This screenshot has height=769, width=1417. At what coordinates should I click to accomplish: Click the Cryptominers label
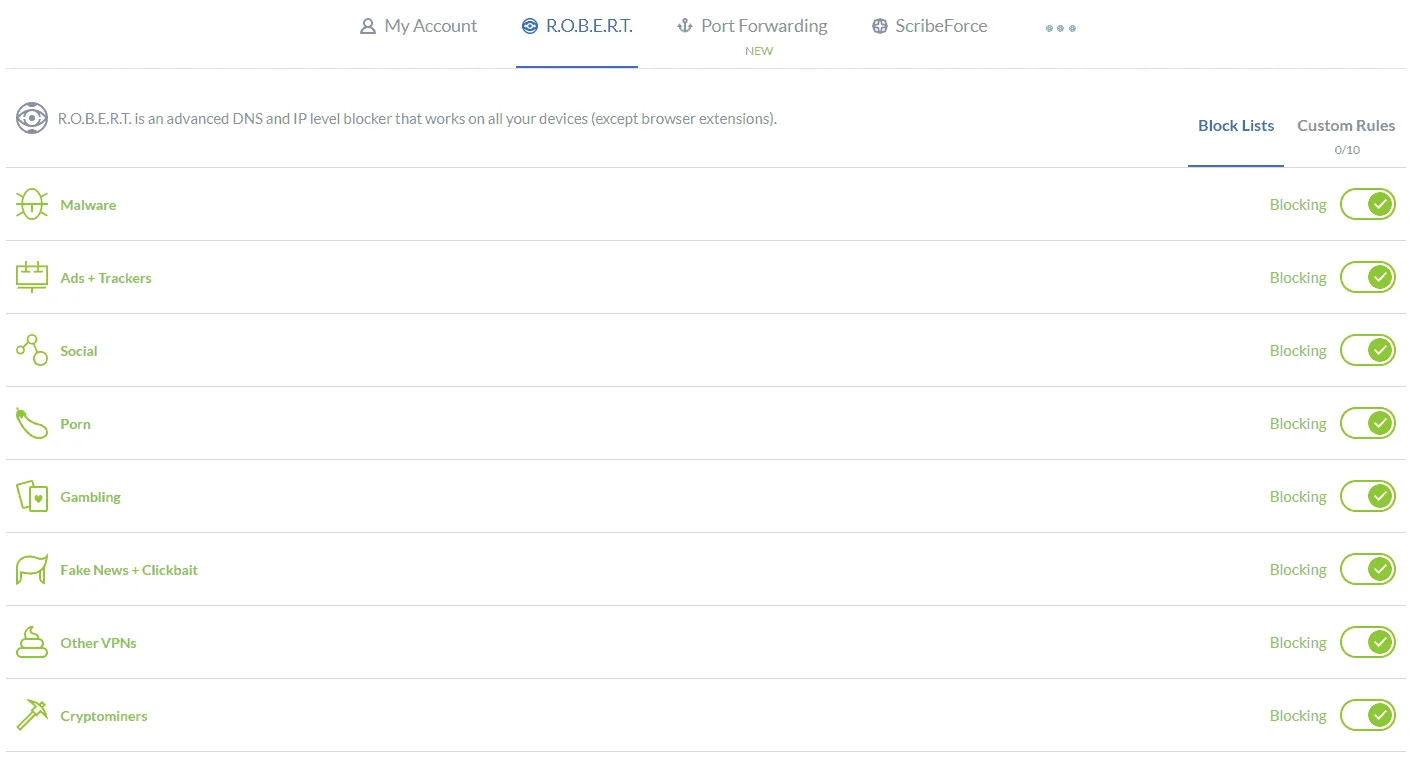104,716
